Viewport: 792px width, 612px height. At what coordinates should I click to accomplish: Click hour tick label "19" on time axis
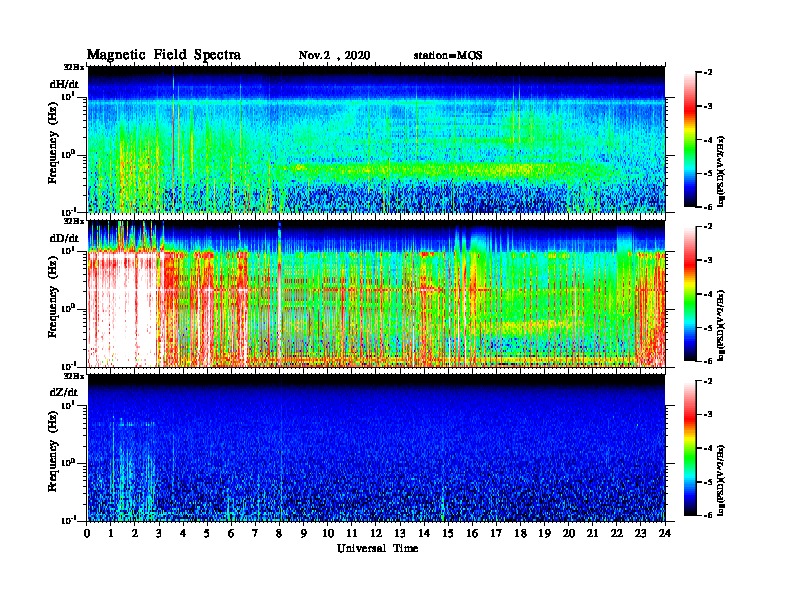pyautogui.click(x=544, y=534)
